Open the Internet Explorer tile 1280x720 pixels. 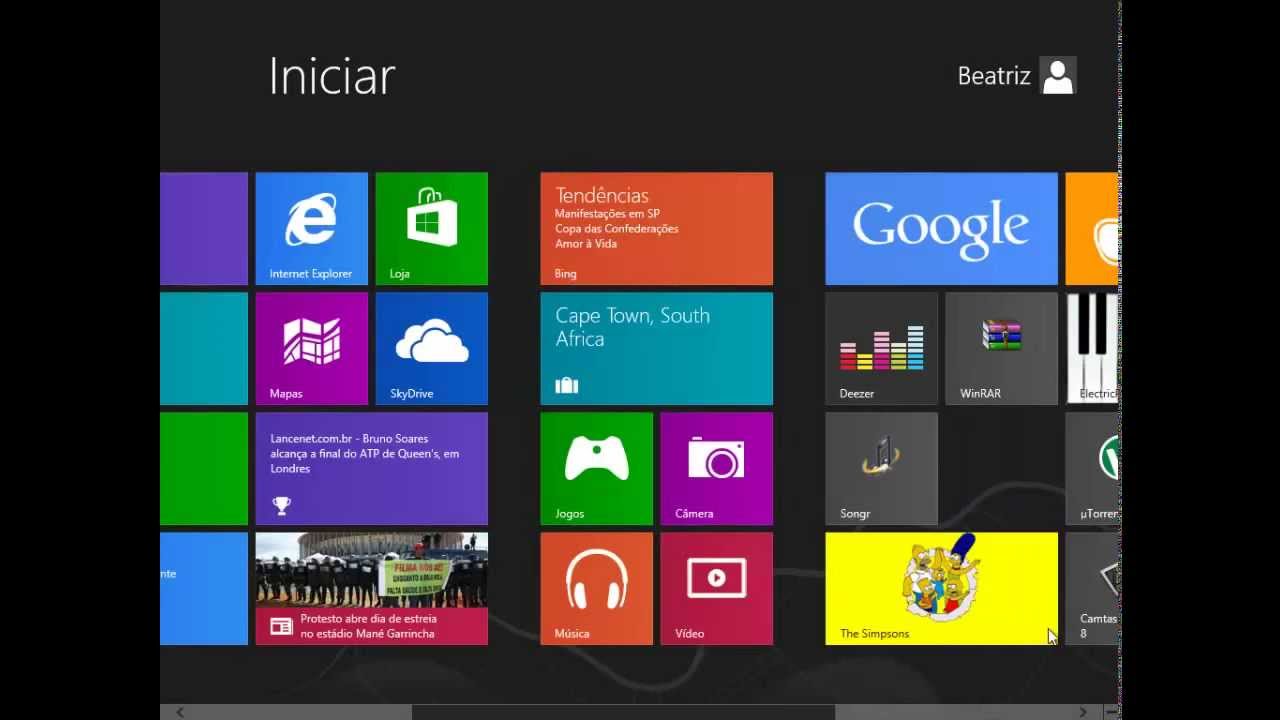click(x=311, y=228)
